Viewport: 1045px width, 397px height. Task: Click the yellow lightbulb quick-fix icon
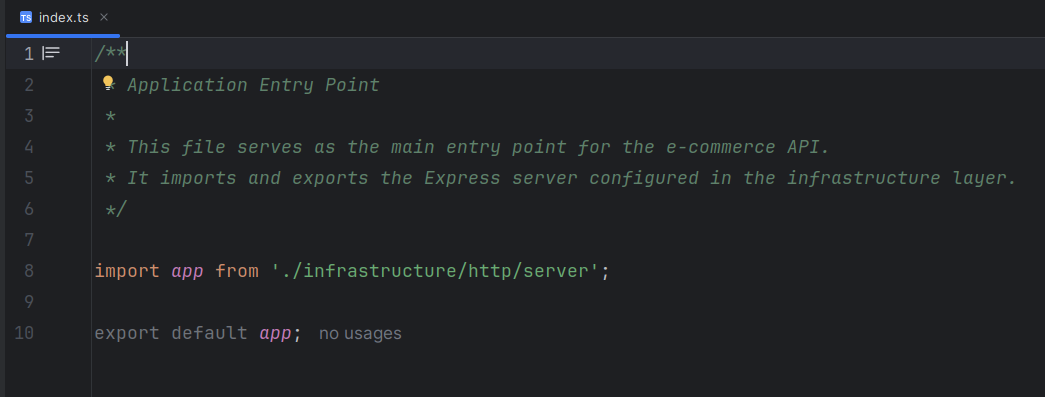[x=108, y=84]
